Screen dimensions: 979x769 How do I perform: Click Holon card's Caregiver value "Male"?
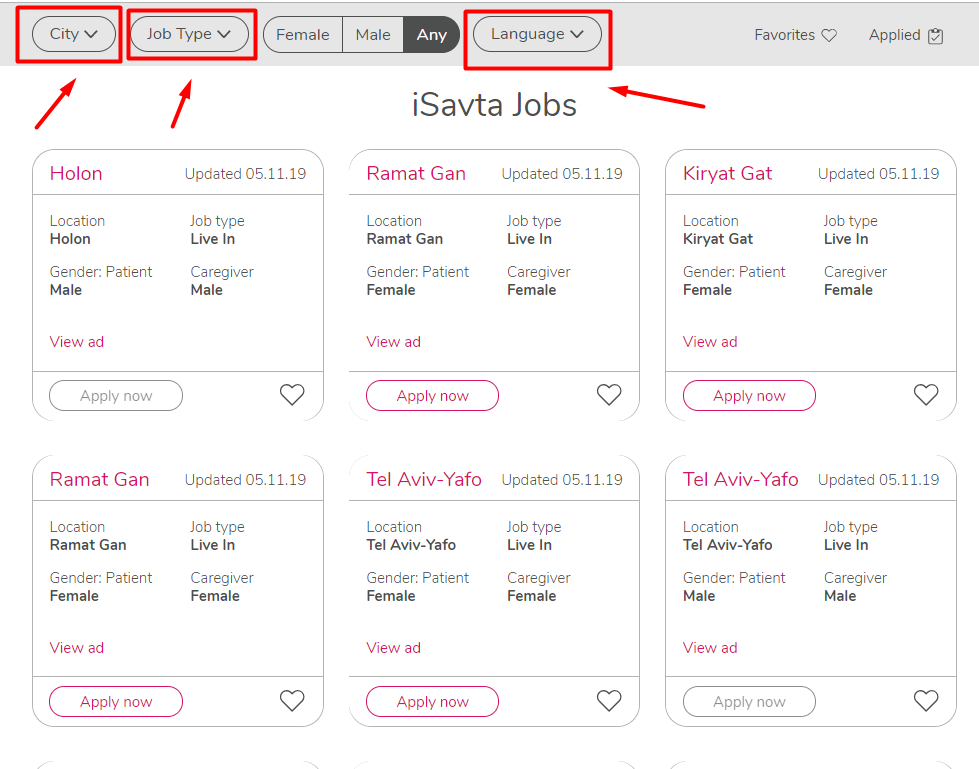pos(207,290)
